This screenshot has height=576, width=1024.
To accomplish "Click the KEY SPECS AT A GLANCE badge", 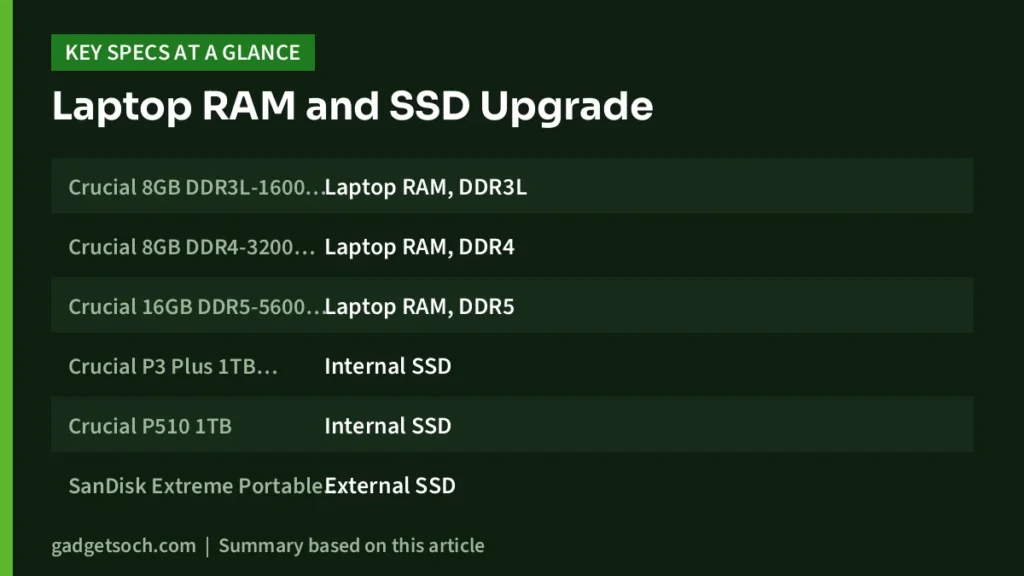I will coord(183,52).
